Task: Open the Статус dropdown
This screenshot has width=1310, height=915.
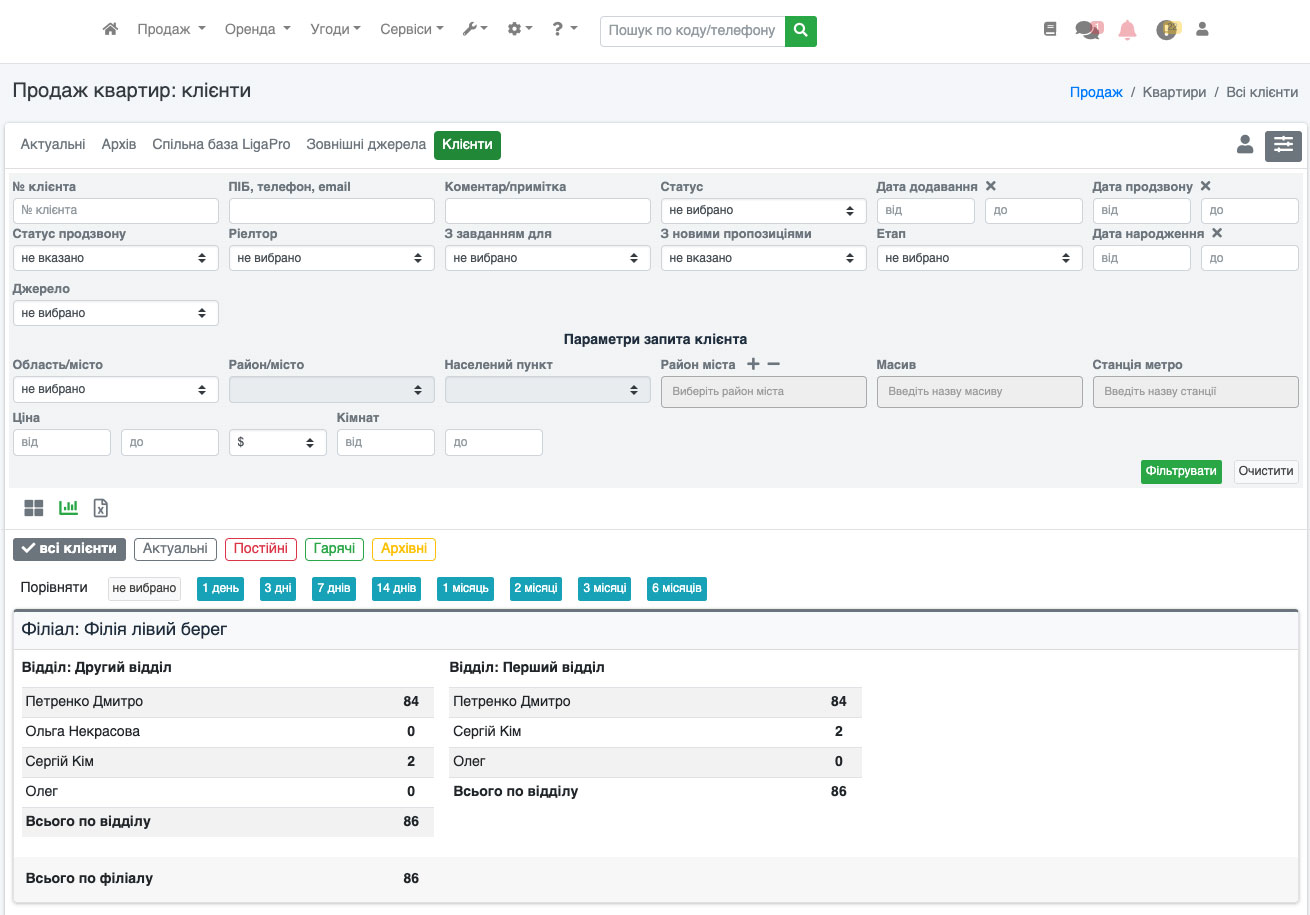Action: (x=763, y=211)
